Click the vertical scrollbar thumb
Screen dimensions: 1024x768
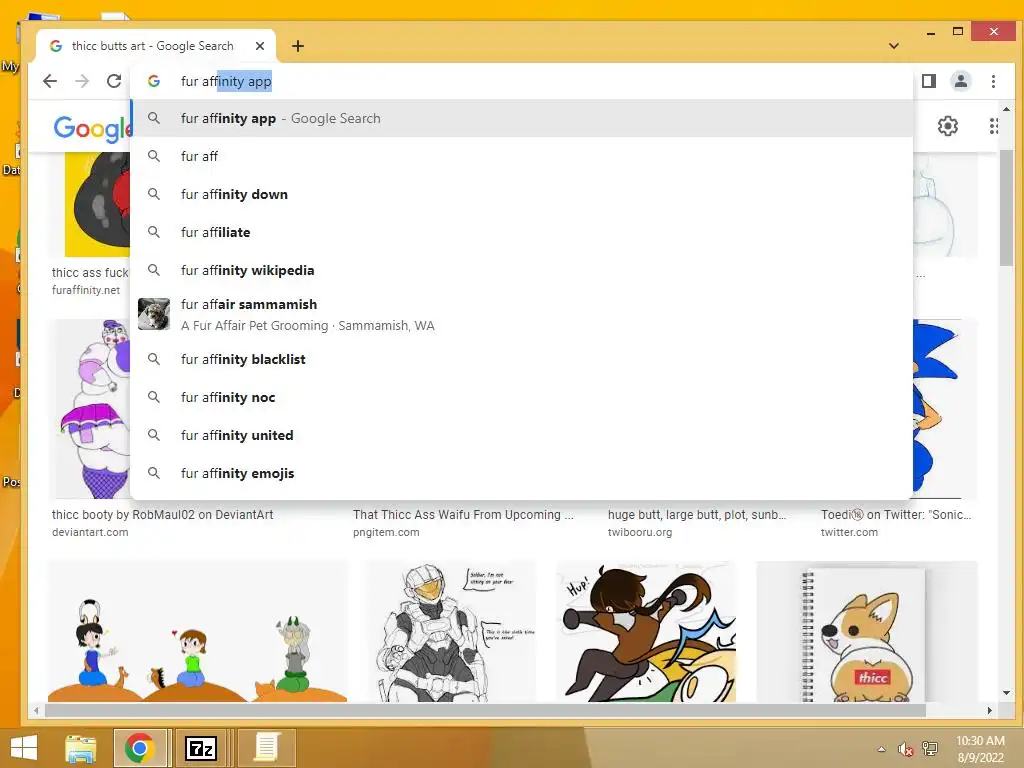tap(1006, 208)
